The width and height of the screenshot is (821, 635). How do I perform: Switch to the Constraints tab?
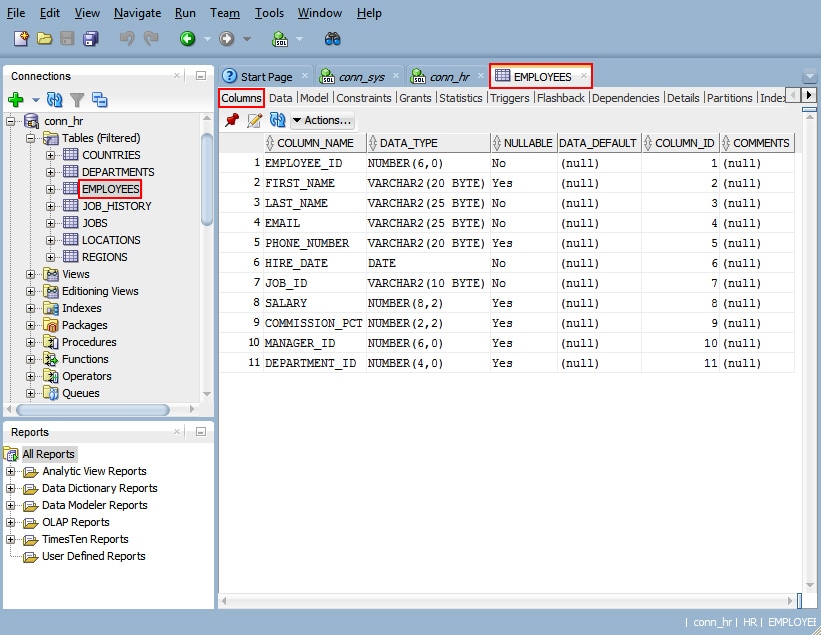(364, 98)
